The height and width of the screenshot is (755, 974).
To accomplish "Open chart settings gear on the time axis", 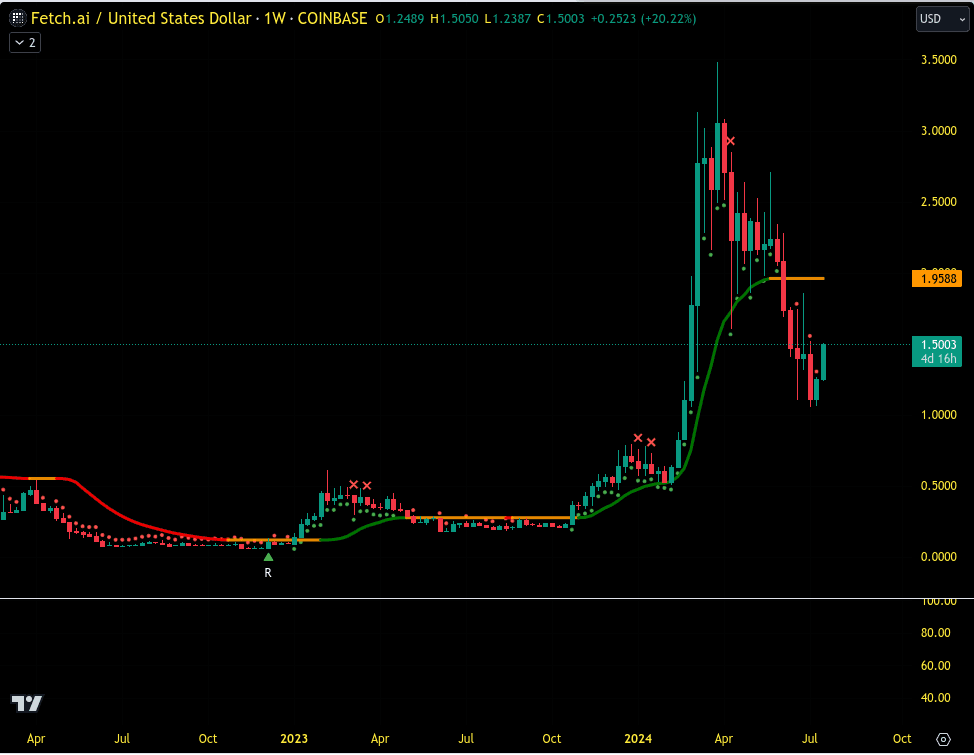I will [x=943, y=739].
